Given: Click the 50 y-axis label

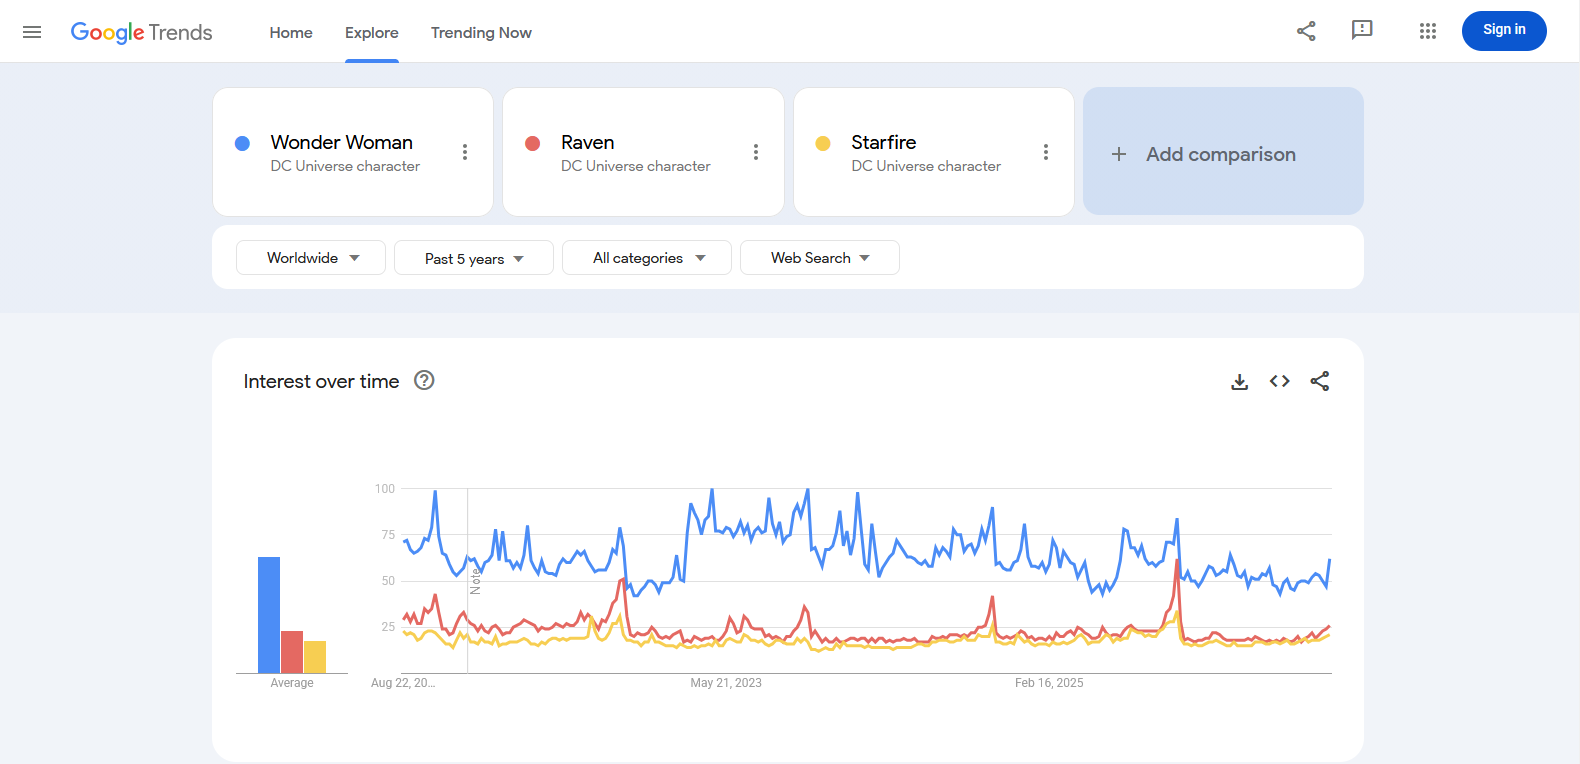Looking at the screenshot, I should (x=388, y=581).
